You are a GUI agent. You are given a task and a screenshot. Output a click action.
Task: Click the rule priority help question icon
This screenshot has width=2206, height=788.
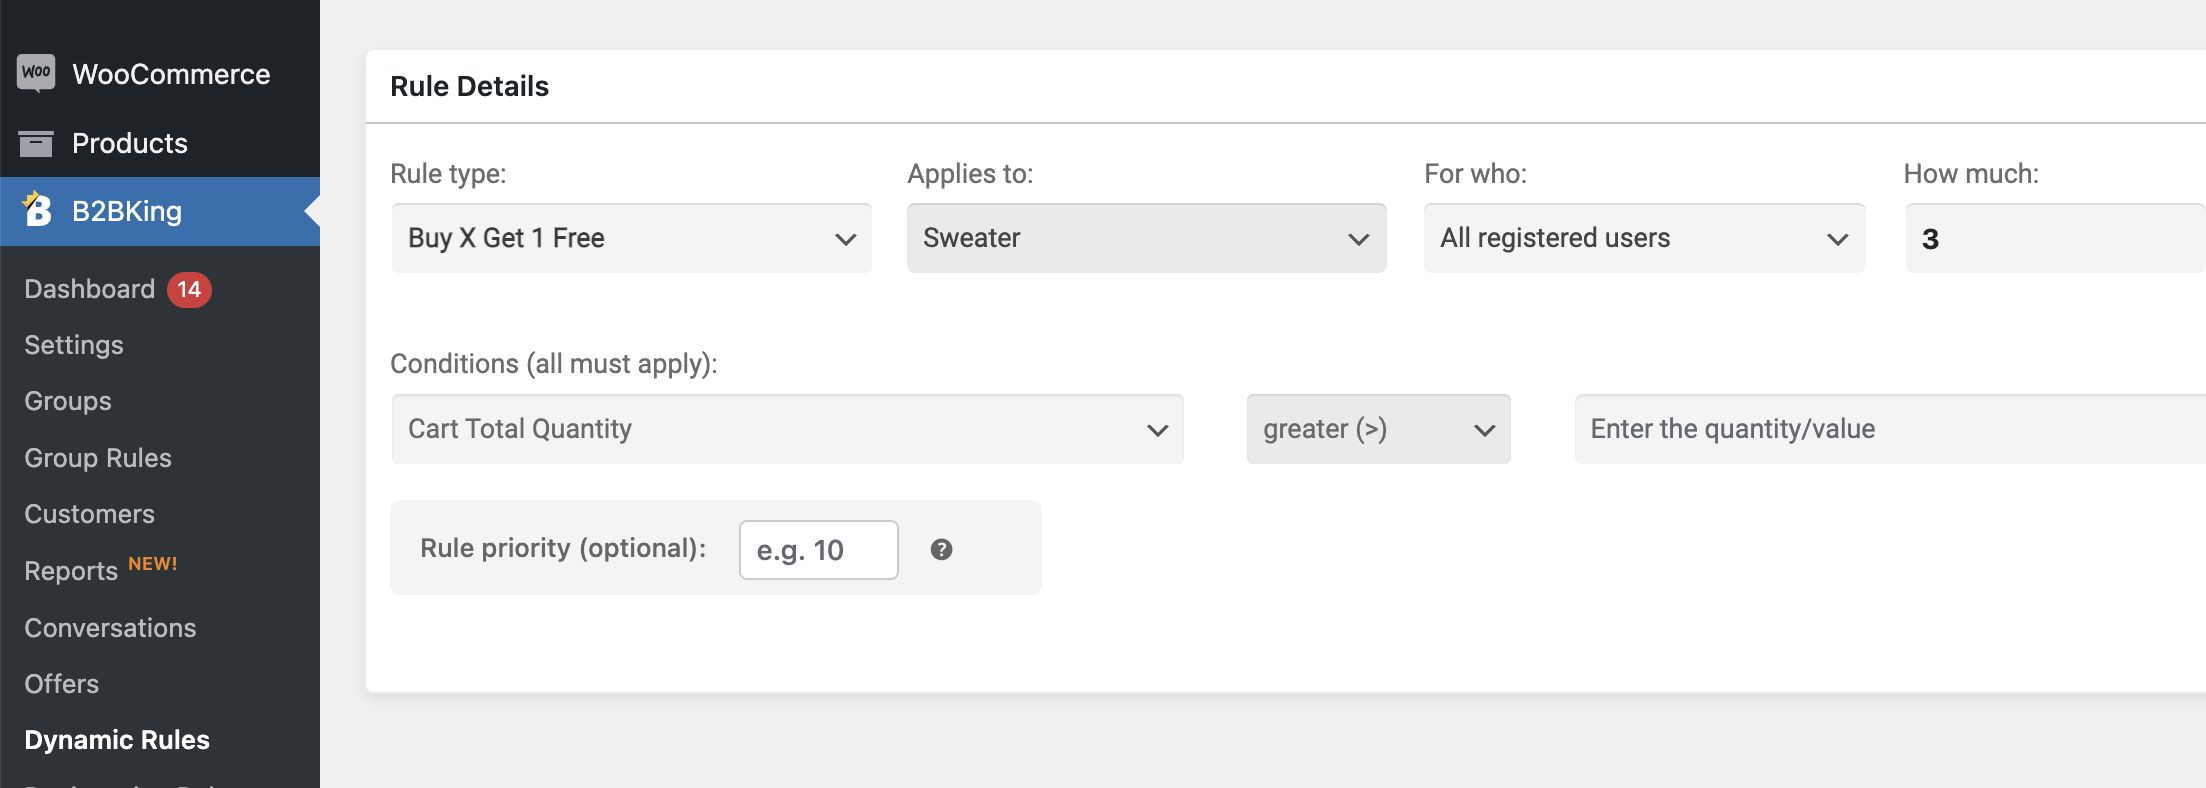point(941,549)
